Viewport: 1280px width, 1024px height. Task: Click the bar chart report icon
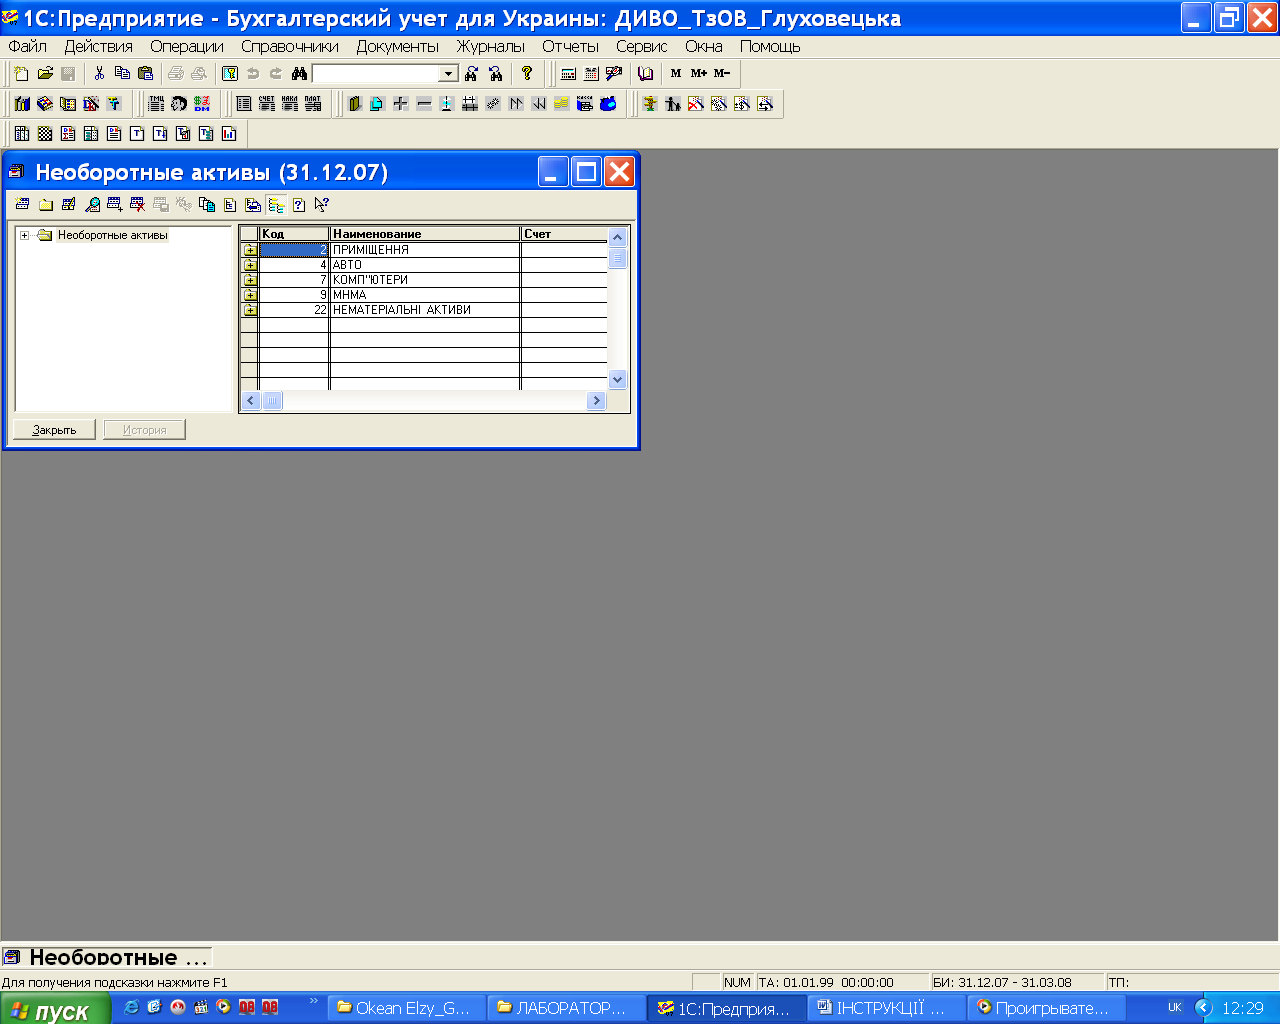pos(229,133)
